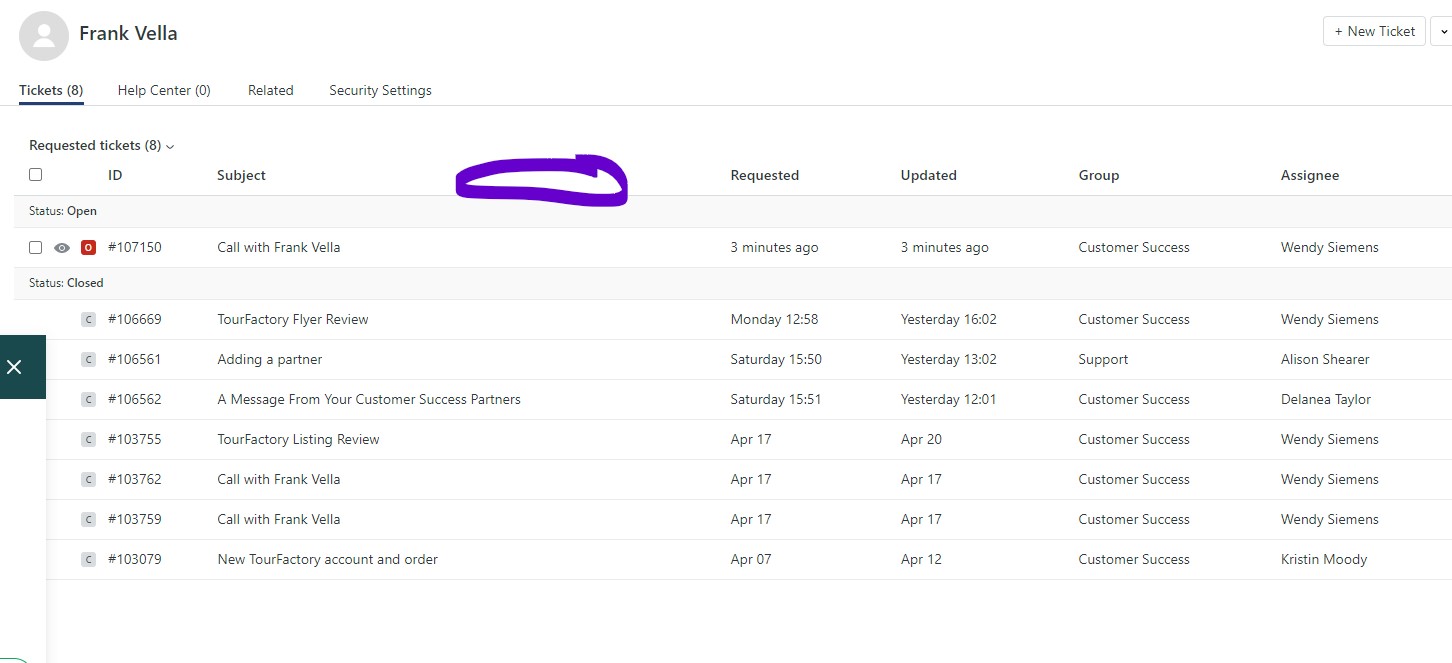Click closed status badge for ticket #103079

pyautogui.click(x=88, y=560)
